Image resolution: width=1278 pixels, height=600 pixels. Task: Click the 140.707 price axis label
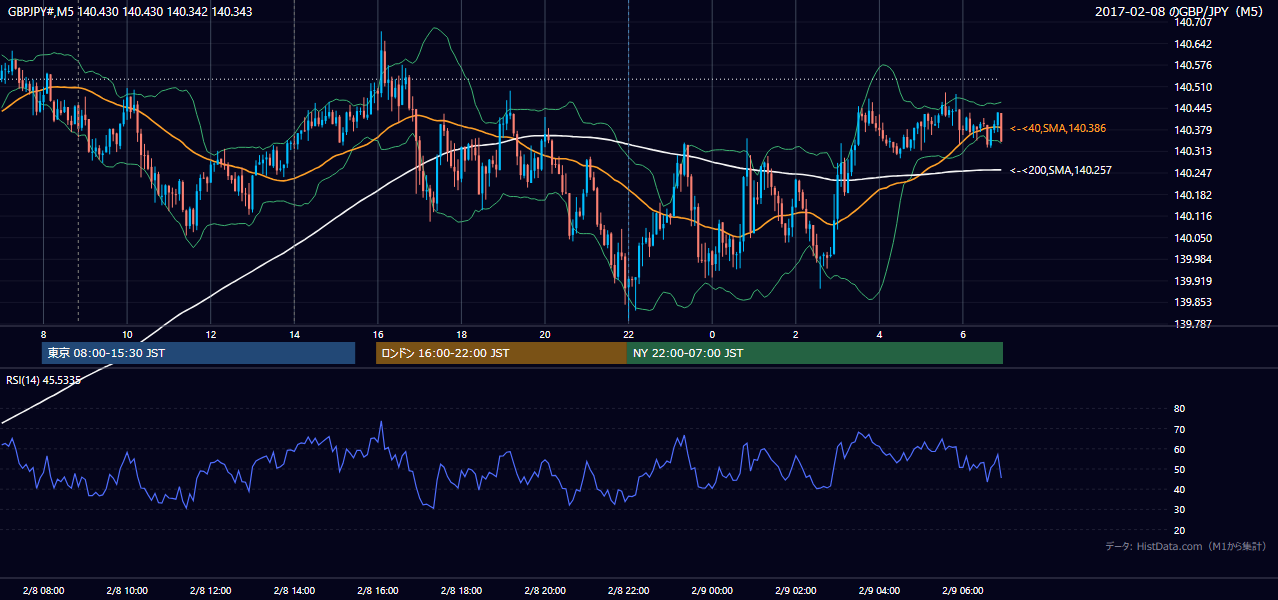tap(1193, 22)
